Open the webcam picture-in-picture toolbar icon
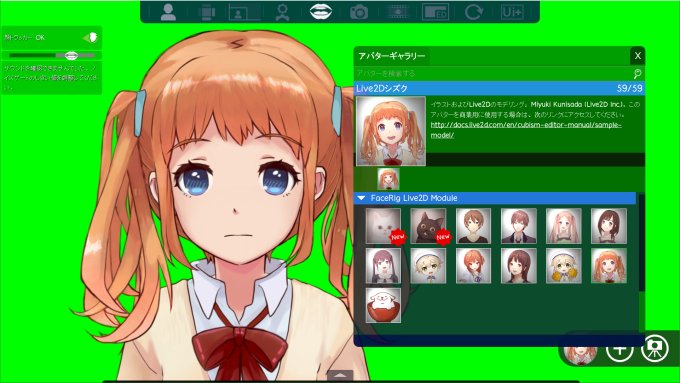The height and width of the screenshot is (383, 680). [244, 12]
